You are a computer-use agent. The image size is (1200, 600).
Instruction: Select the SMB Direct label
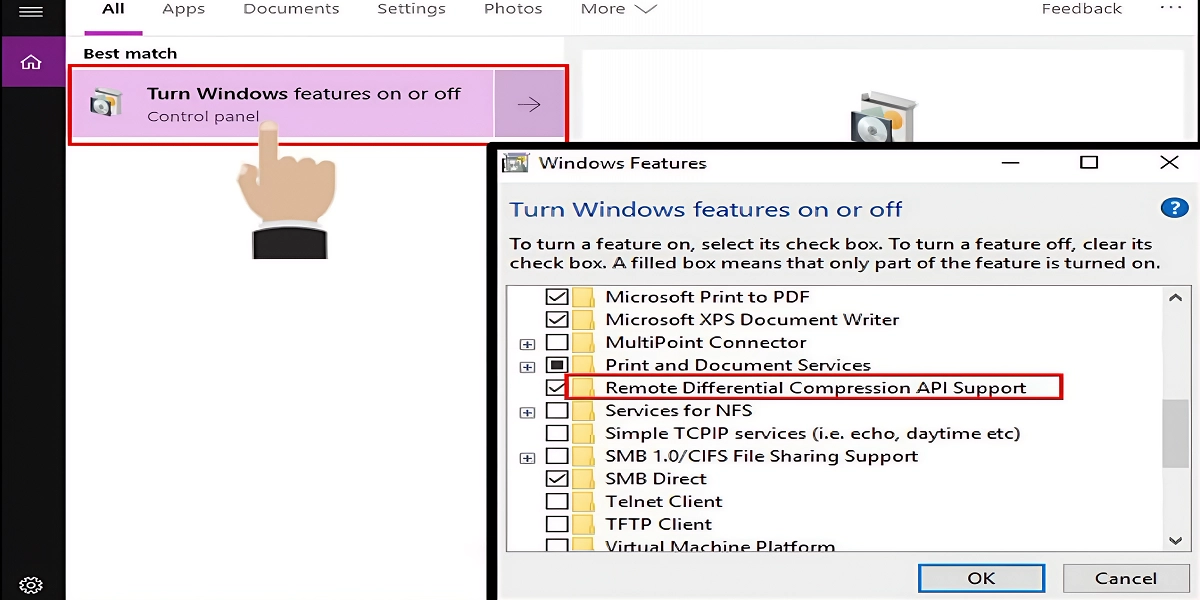click(656, 479)
